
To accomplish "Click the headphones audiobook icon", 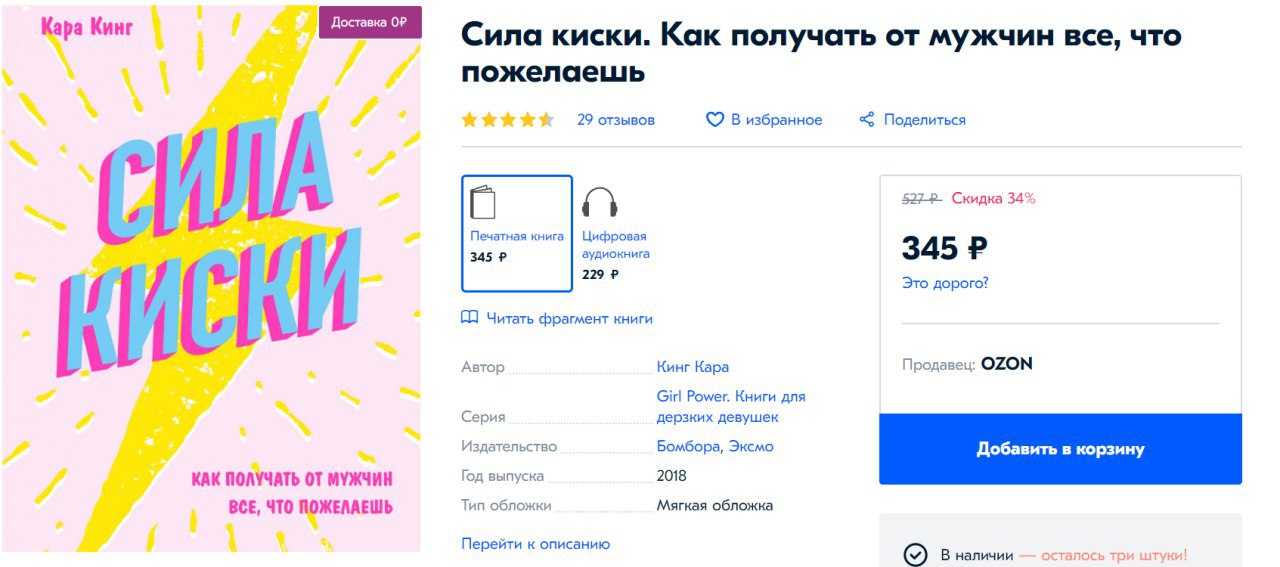I will click(600, 203).
